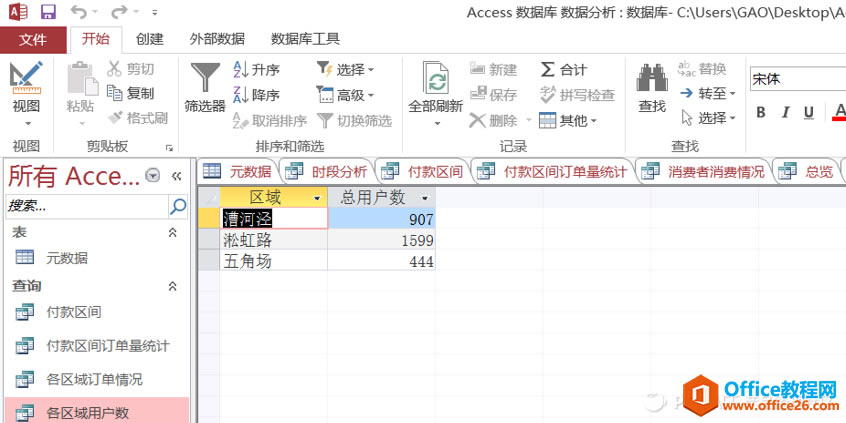The width and height of the screenshot is (846, 423).
Task: Toggle Italic text formatting
Action: pyautogui.click(x=786, y=112)
